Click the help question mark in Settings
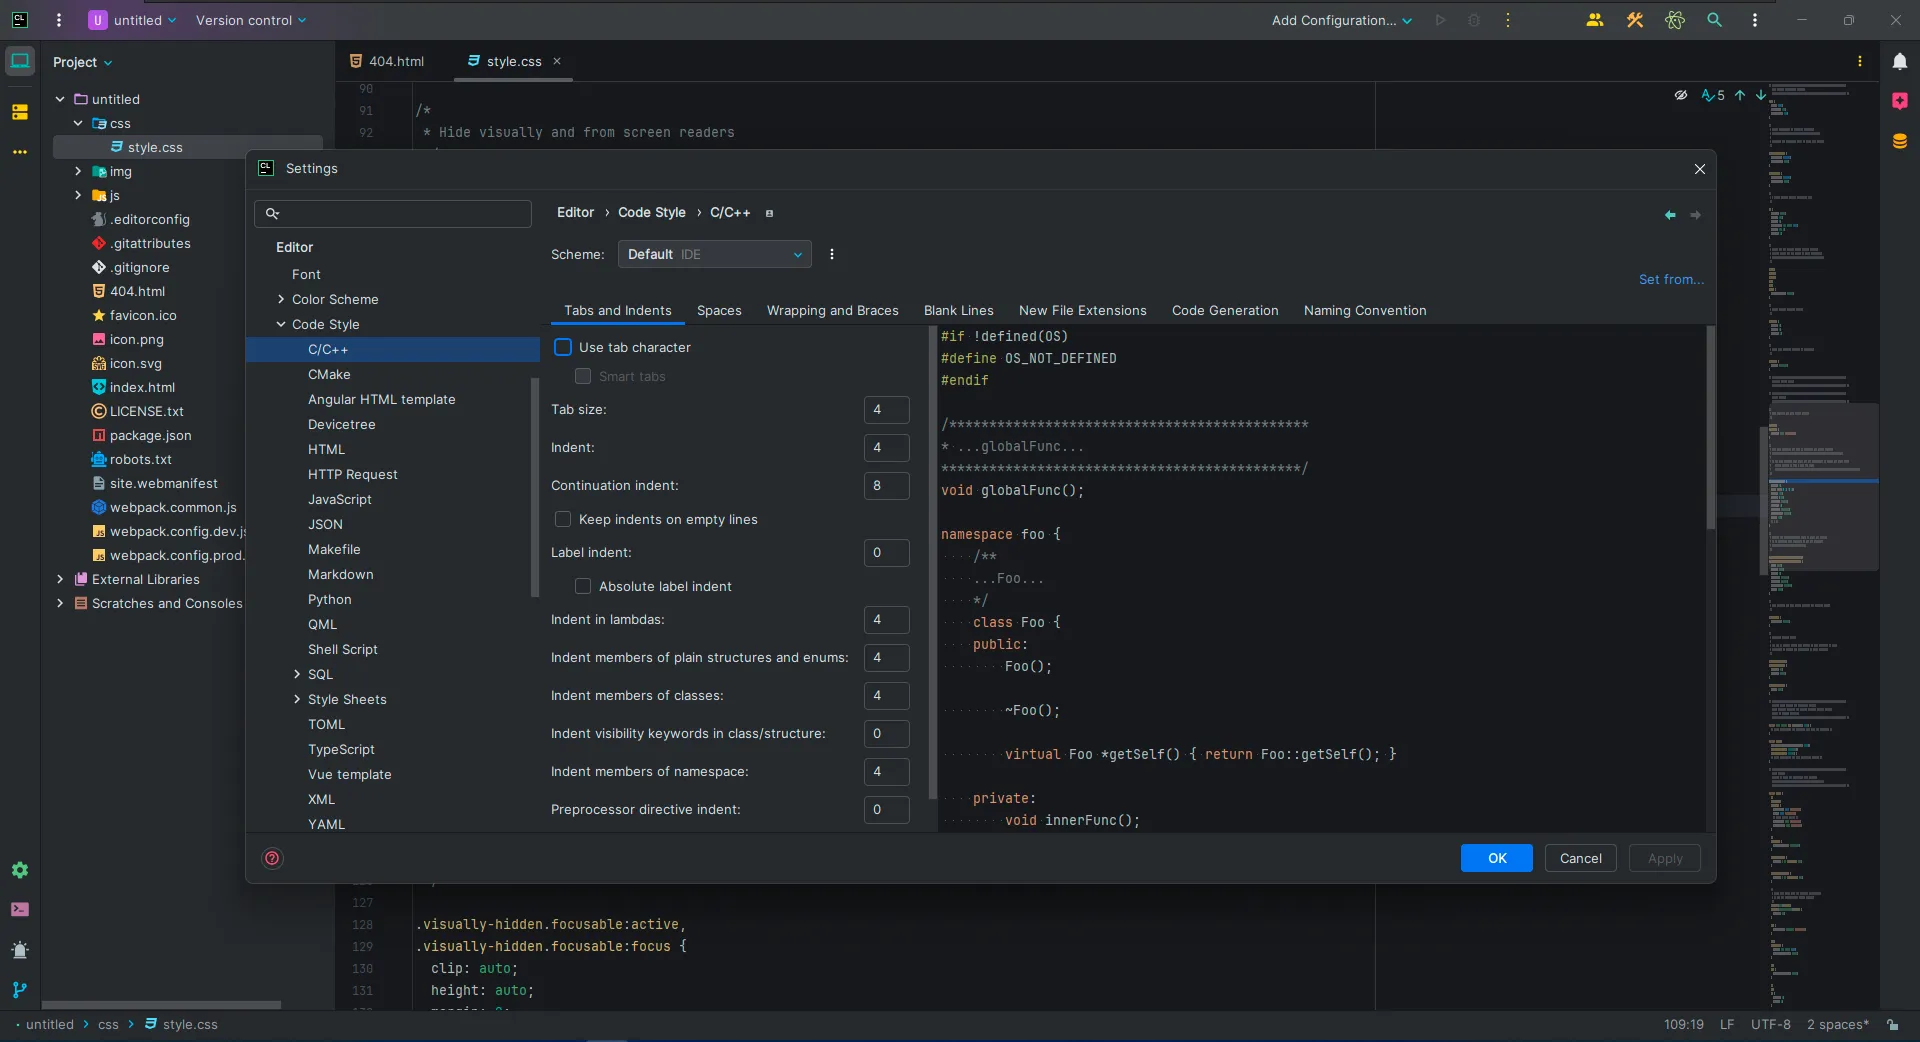 point(272,858)
